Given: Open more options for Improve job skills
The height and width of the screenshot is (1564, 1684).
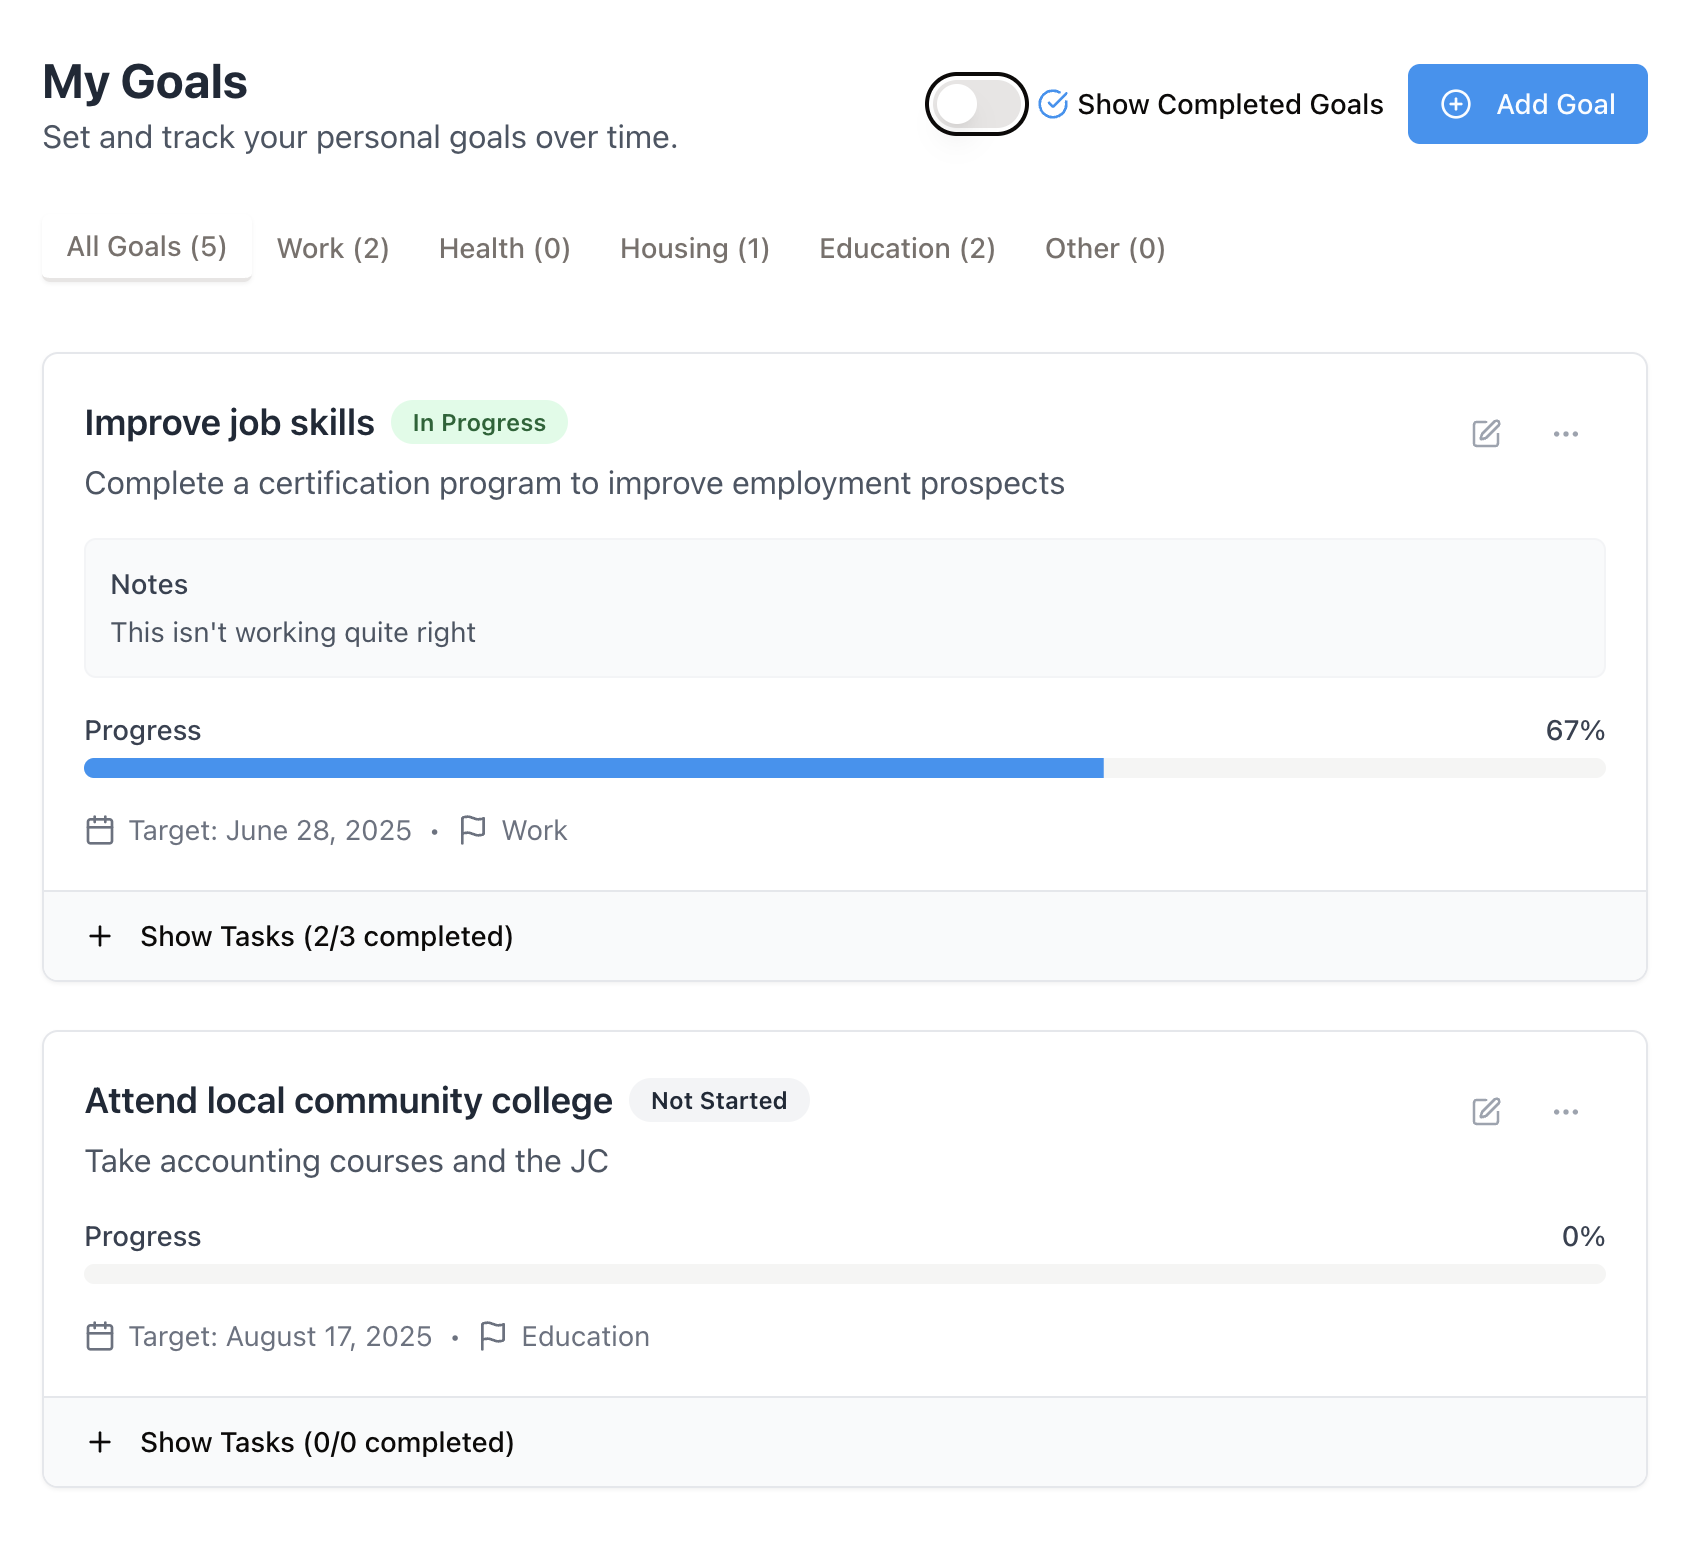Looking at the screenshot, I should (1566, 433).
